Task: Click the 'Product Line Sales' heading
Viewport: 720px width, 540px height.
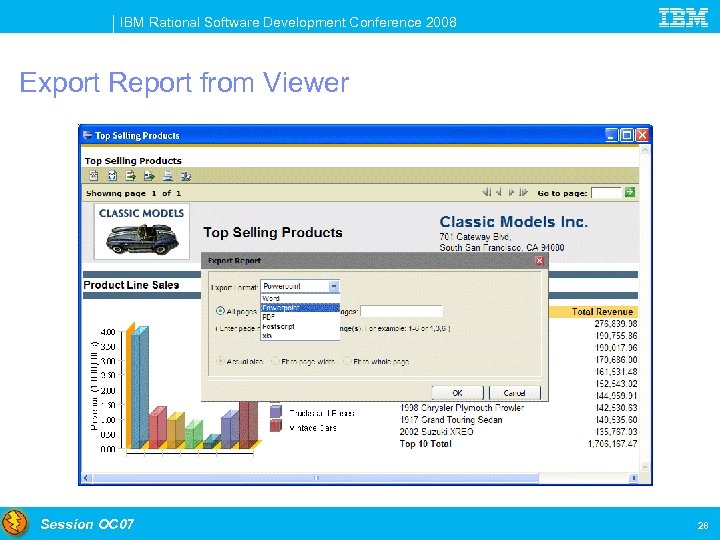Action: [x=131, y=285]
